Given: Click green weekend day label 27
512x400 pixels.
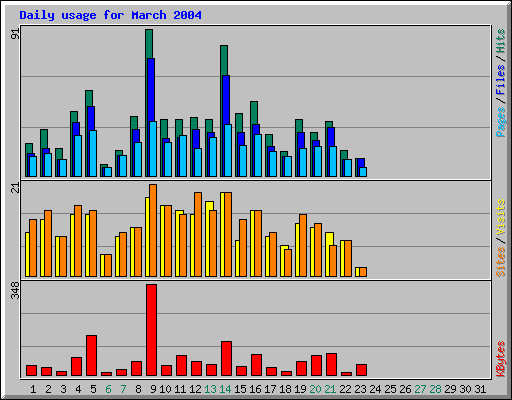Looking at the screenshot, I should click(420, 389).
